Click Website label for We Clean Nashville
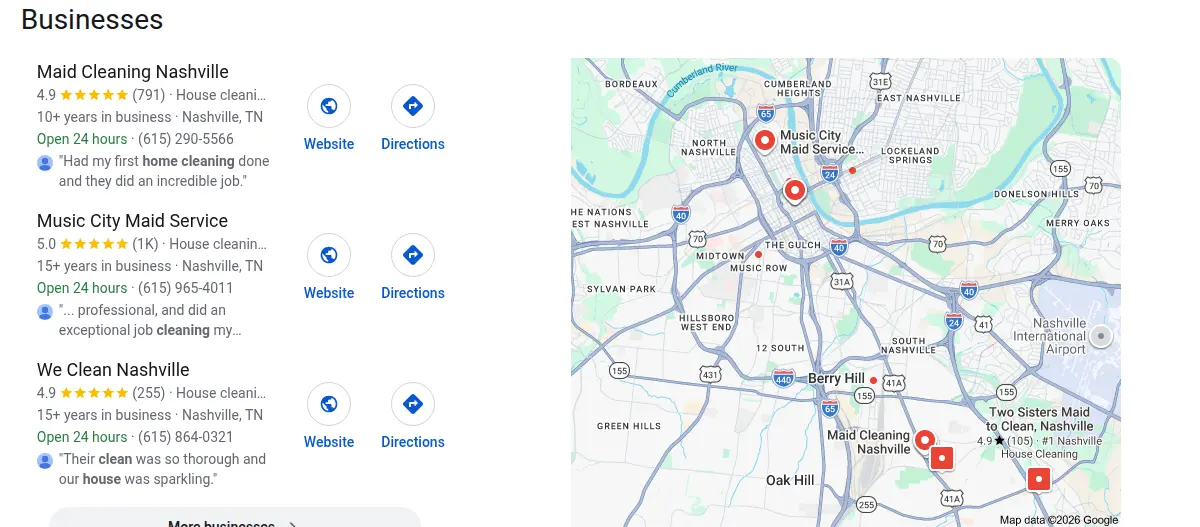 tap(329, 442)
